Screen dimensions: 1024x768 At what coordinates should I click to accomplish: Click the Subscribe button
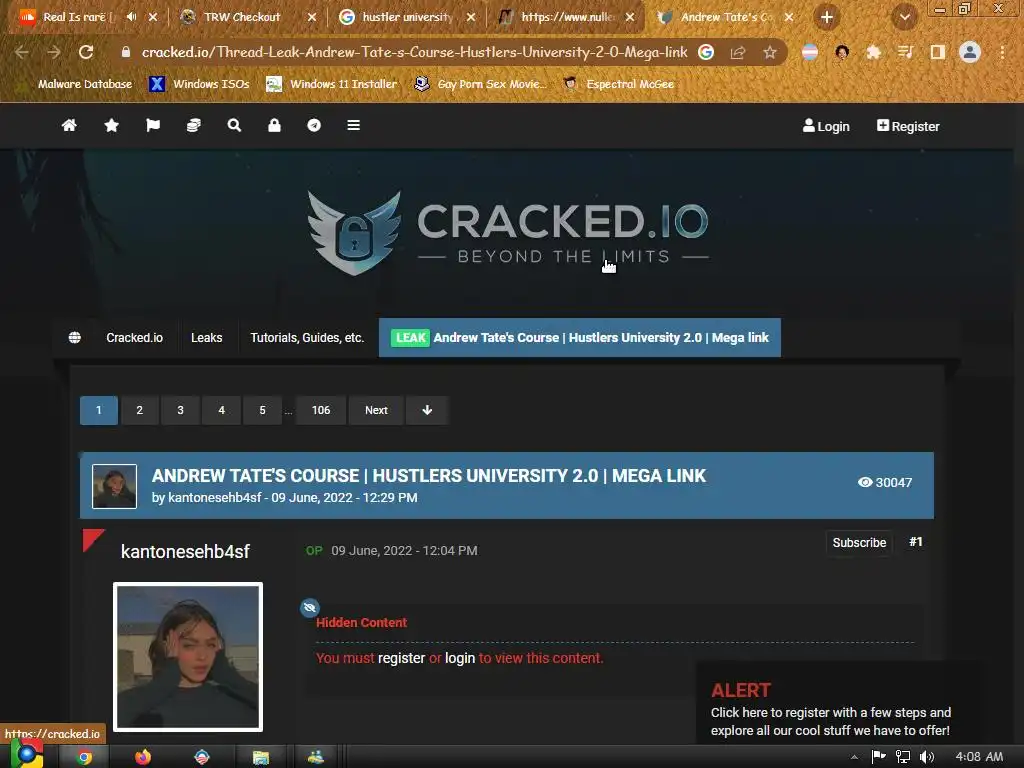tap(859, 543)
